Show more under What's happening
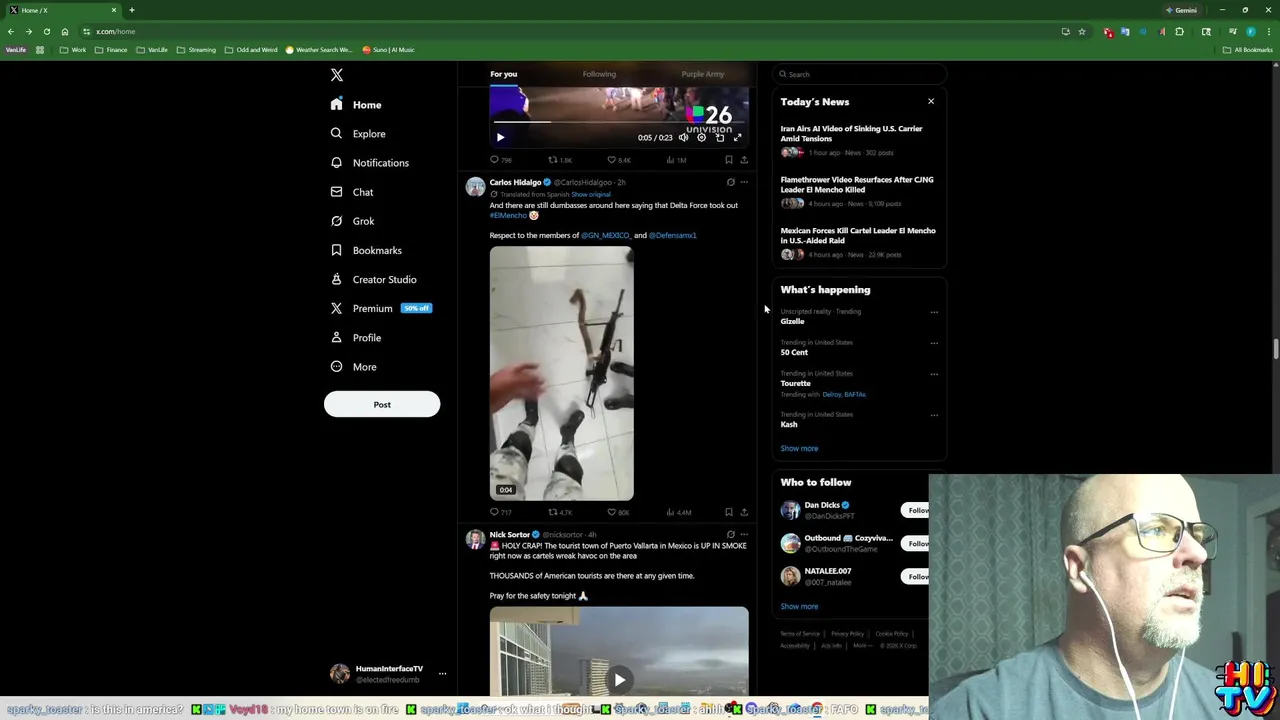The image size is (1280, 720). [x=799, y=448]
